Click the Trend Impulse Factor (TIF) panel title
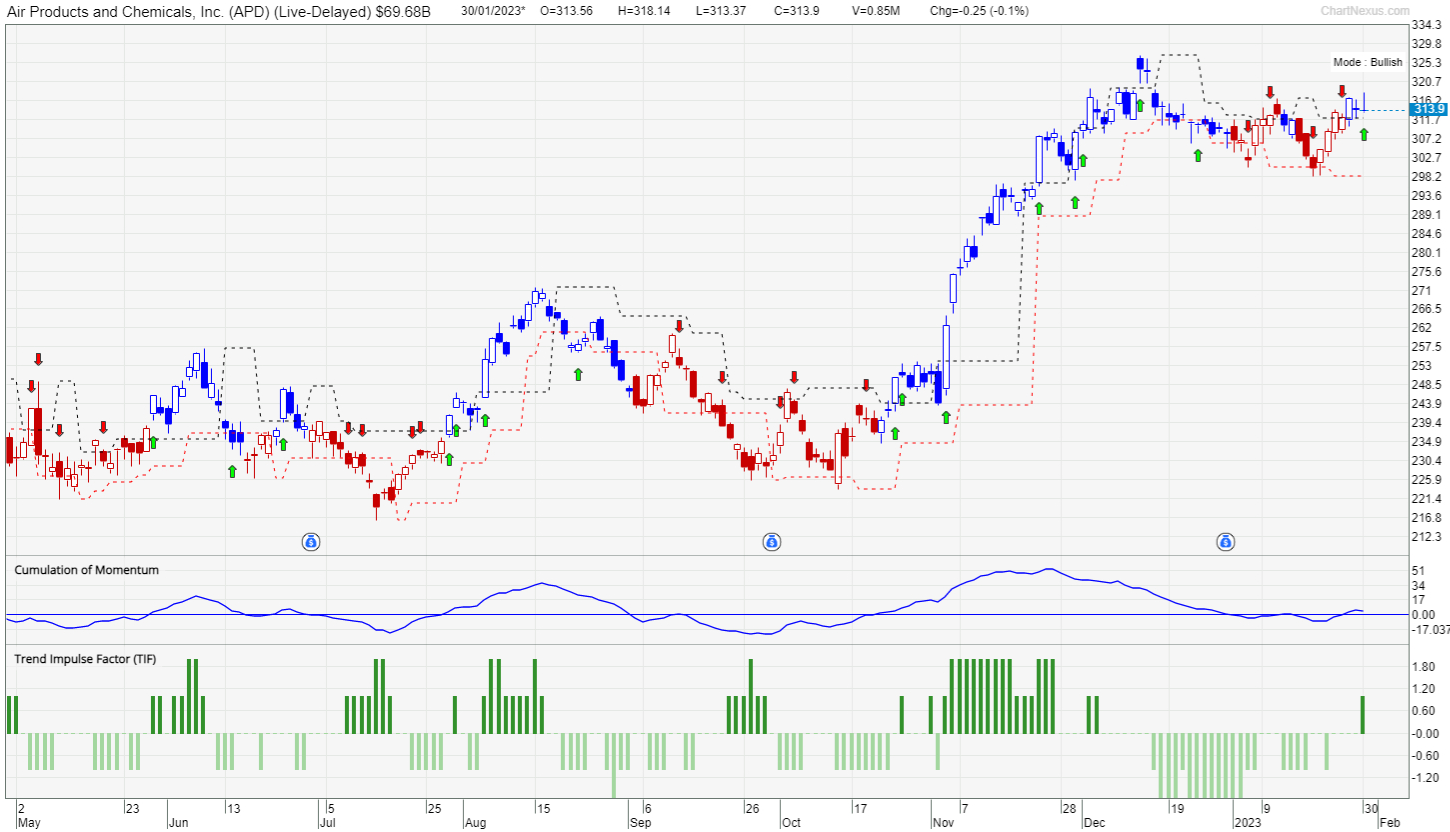1450x832 pixels. (85, 659)
